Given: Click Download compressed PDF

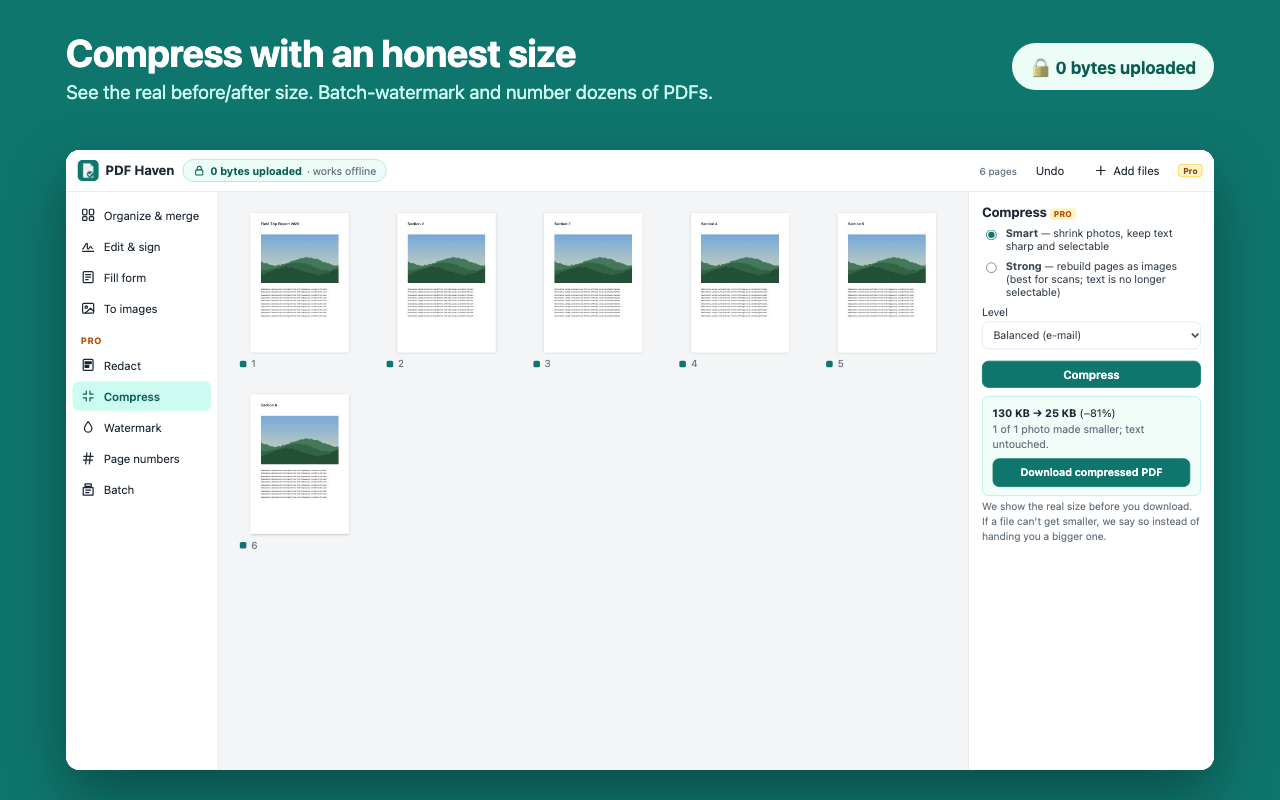Looking at the screenshot, I should tap(1091, 472).
